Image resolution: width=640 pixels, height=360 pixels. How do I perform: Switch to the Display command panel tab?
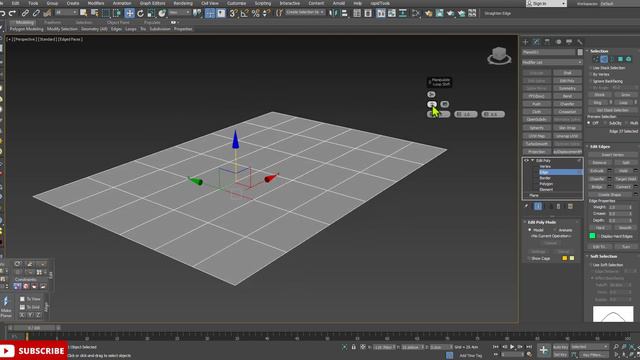(x=569, y=42)
